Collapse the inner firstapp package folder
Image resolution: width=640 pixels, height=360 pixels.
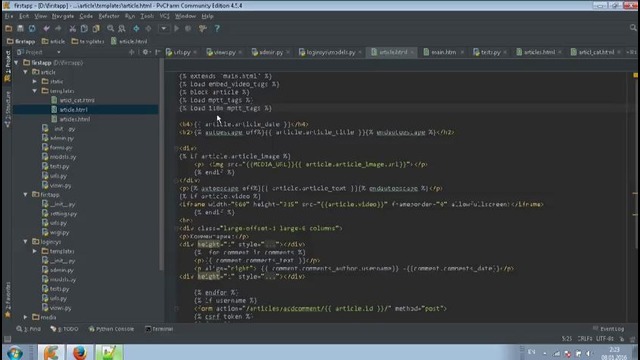click(x=26, y=195)
